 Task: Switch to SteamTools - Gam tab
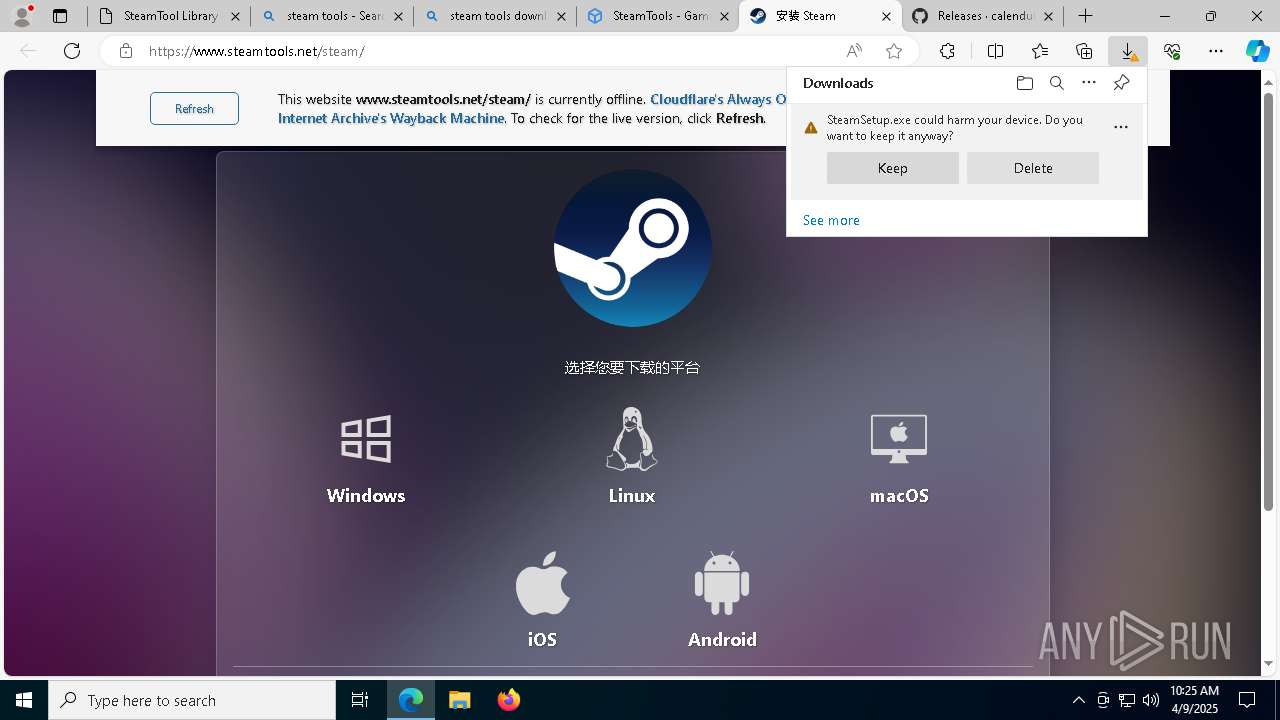coord(657,16)
